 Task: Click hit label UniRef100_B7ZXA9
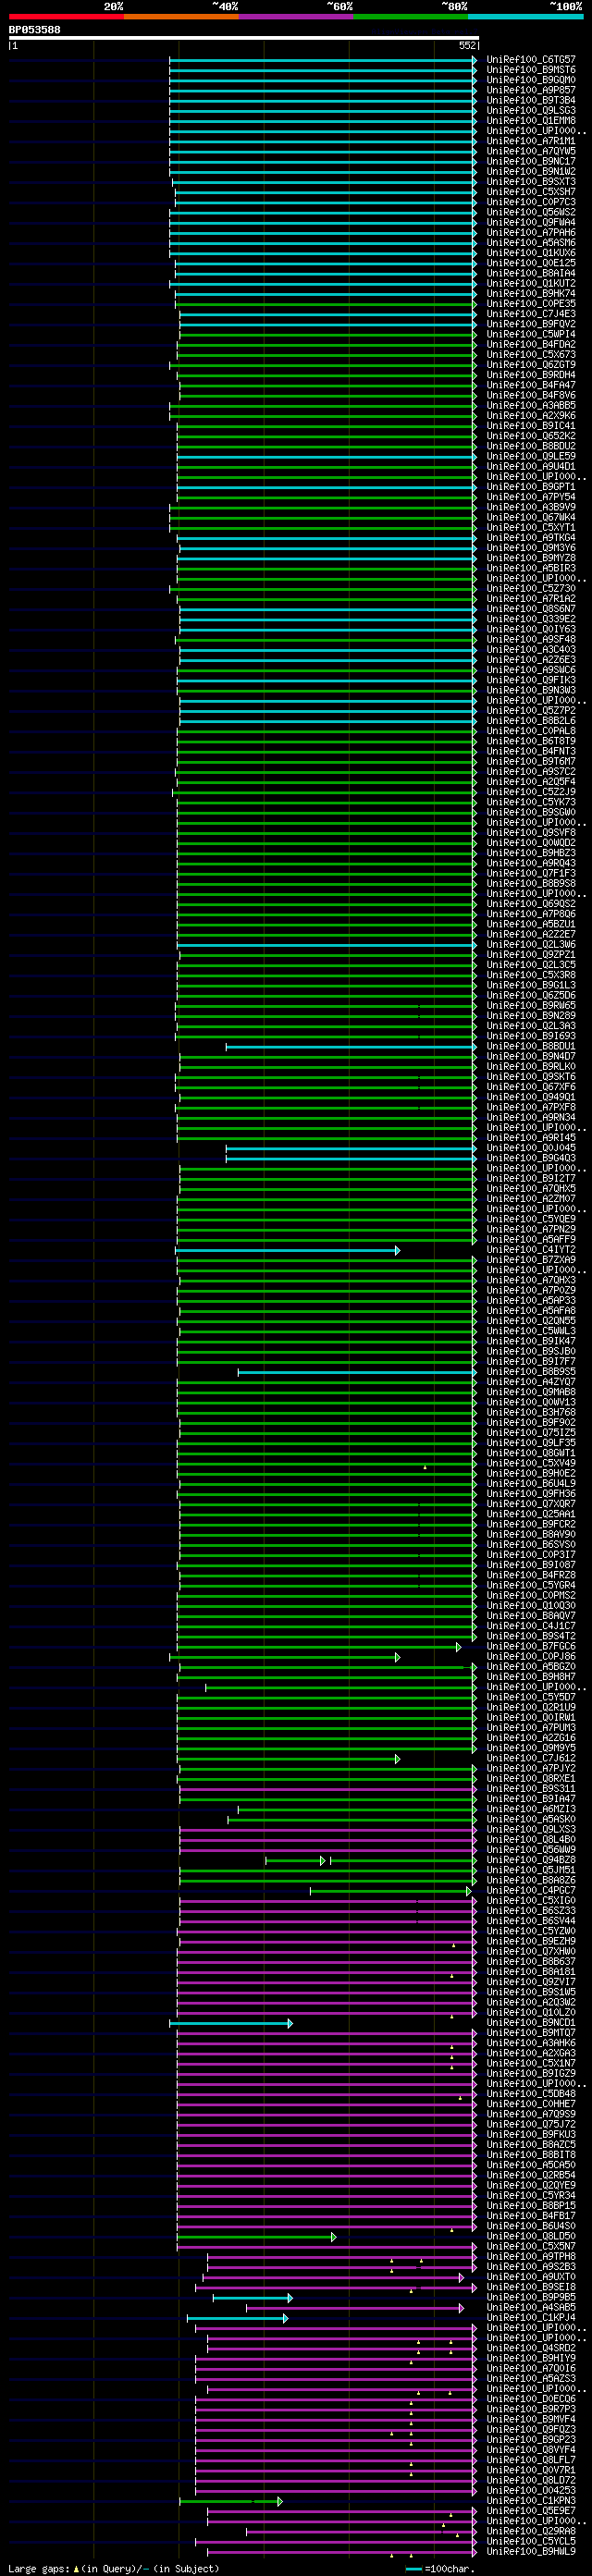(x=531, y=1260)
